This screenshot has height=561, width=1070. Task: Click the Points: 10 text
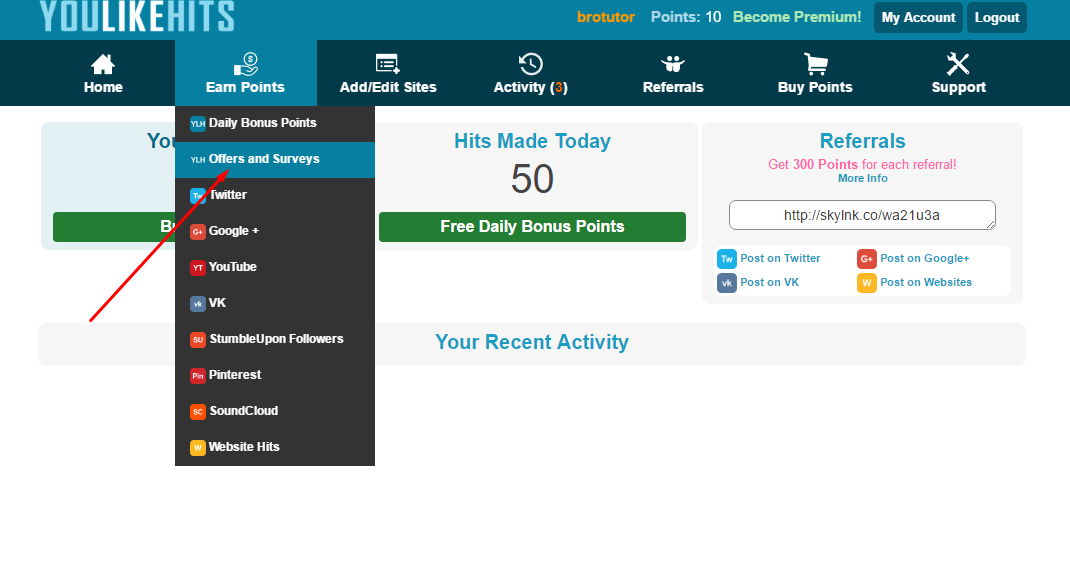[686, 17]
